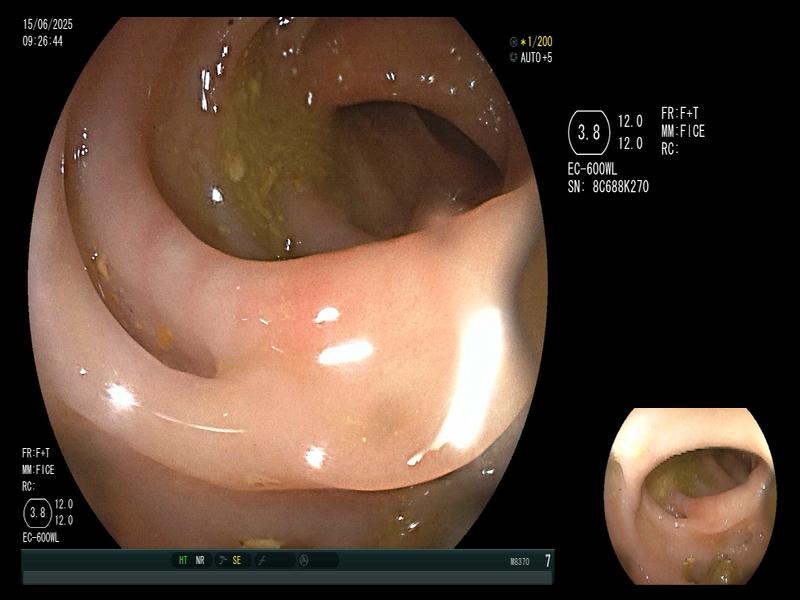Click the date 15/06/2025

(x=48, y=24)
